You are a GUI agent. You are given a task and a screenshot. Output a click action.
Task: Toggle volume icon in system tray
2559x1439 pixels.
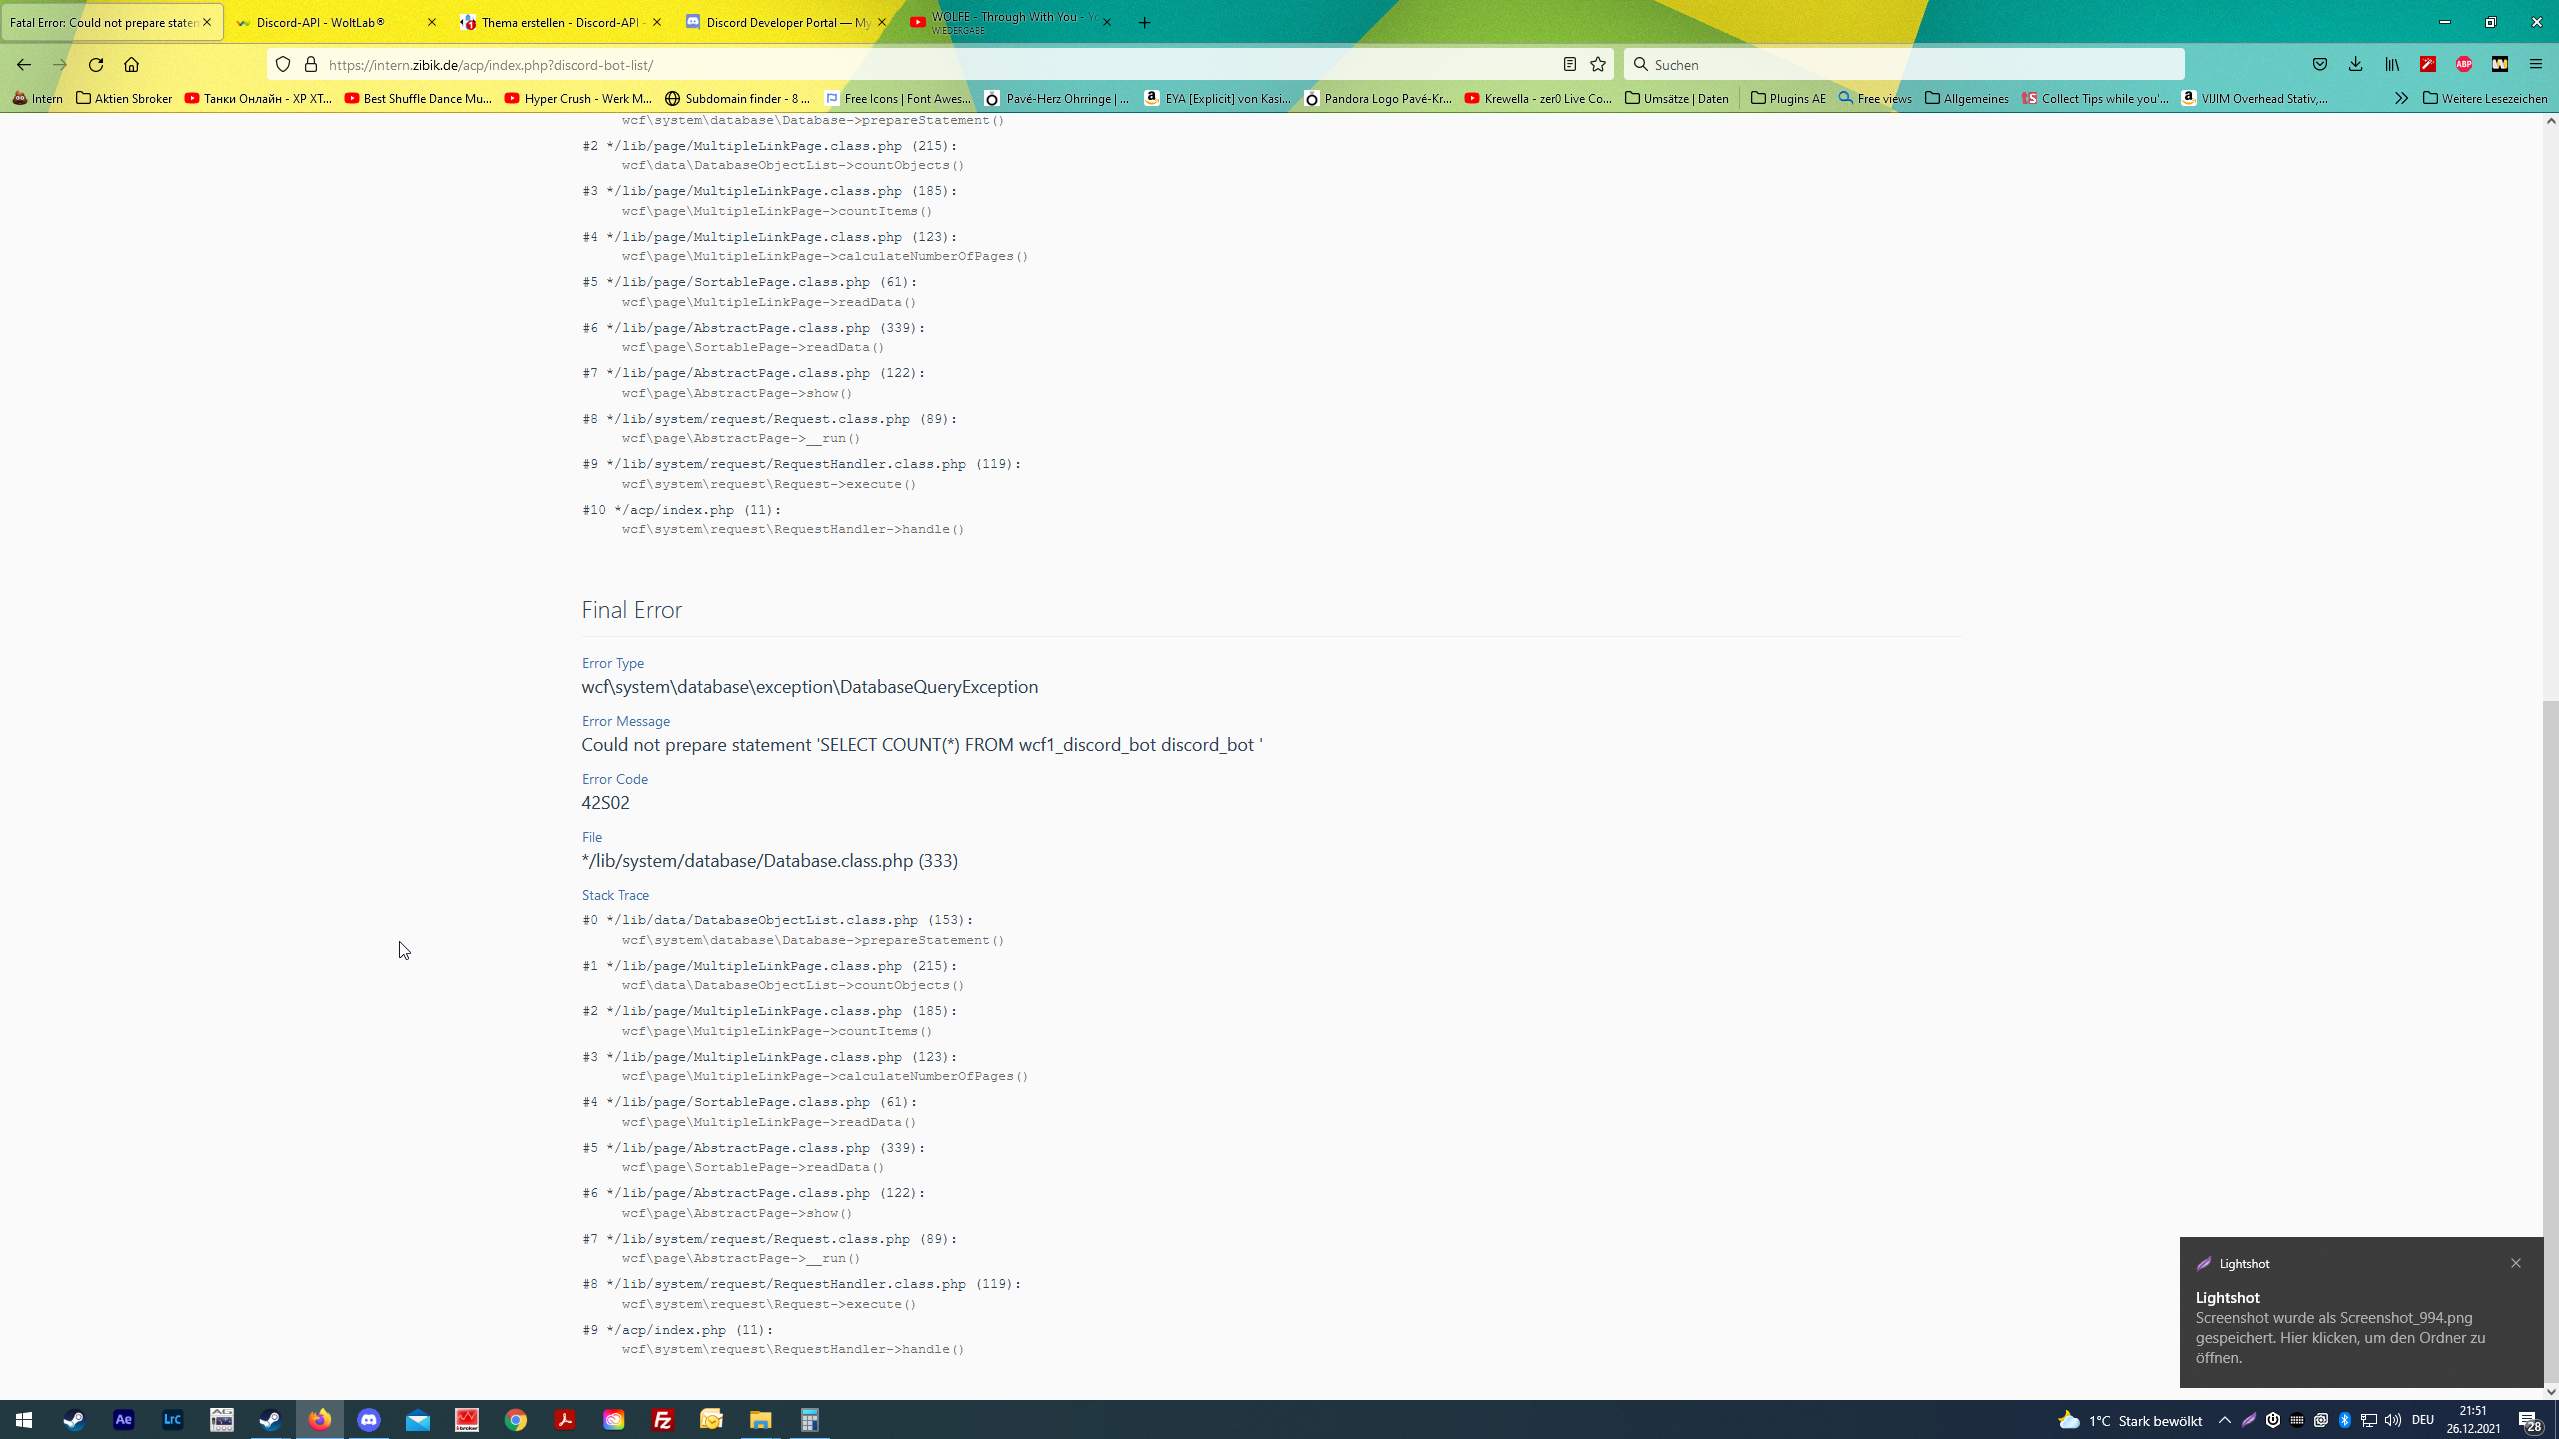coord(2392,1420)
